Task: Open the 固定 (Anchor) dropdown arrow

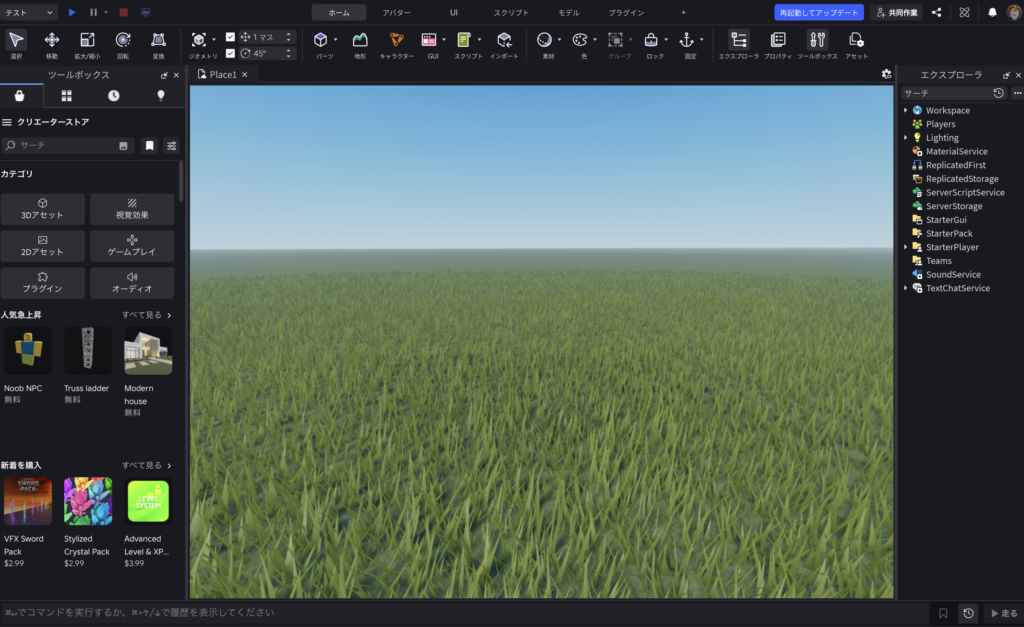Action: tap(702, 40)
